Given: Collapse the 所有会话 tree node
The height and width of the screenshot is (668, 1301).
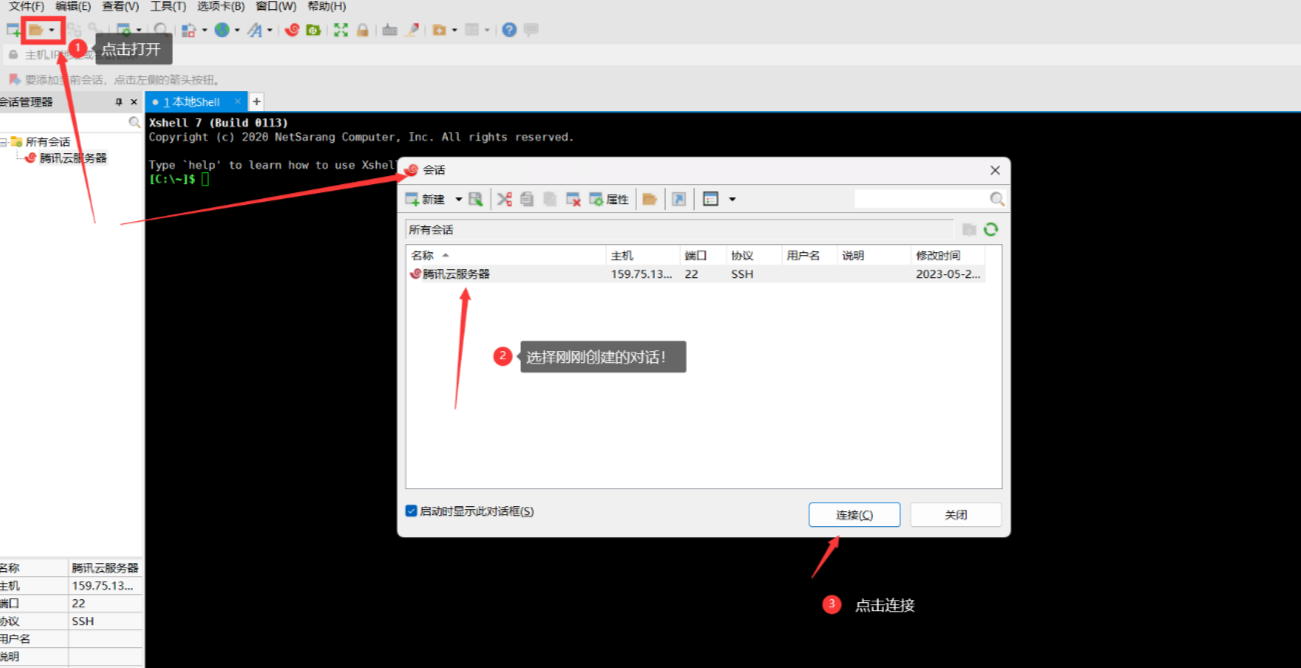Looking at the screenshot, I should click(4, 142).
